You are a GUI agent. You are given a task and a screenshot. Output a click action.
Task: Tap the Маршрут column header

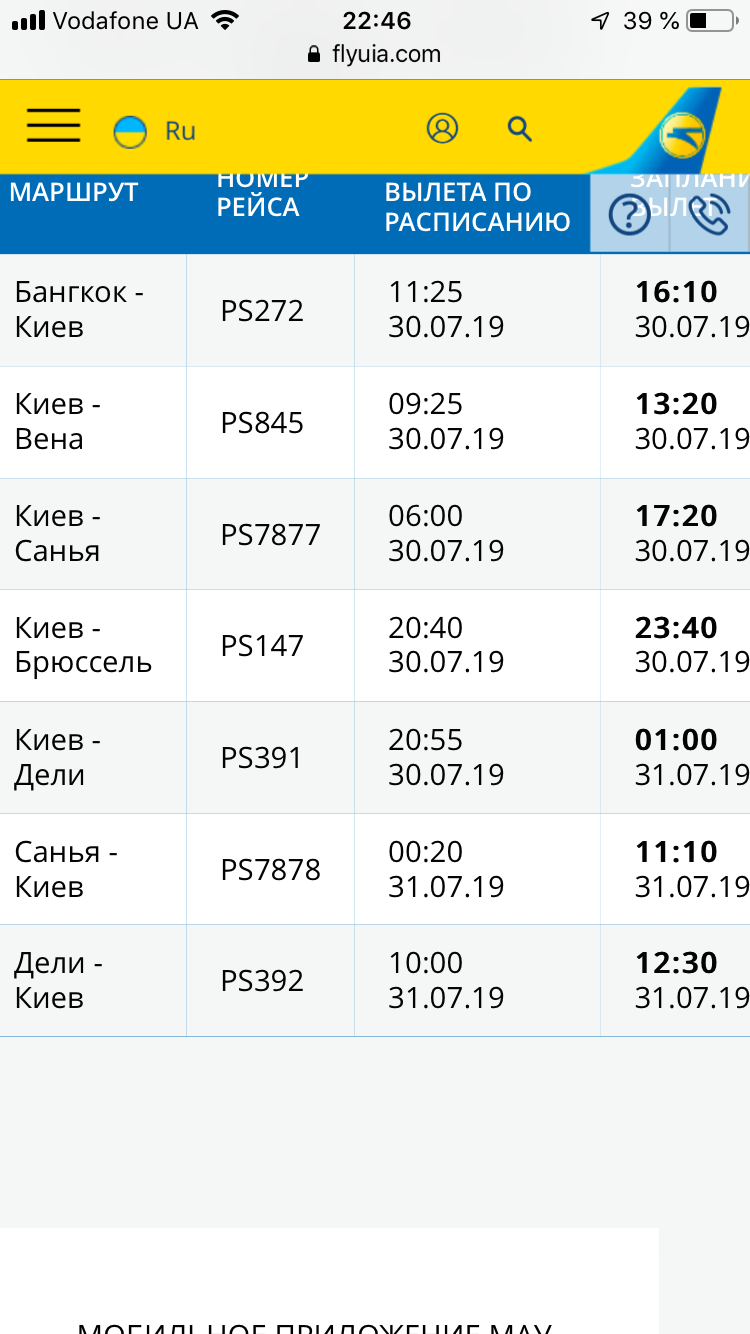(74, 192)
